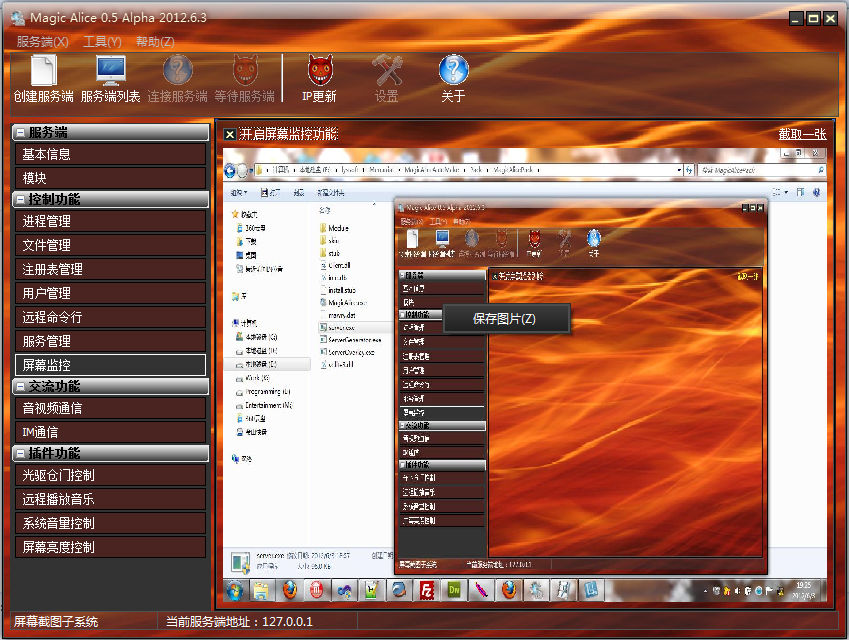
Task: Click Dreamweaver Dw icon on remote taskbar
Action: [x=454, y=590]
